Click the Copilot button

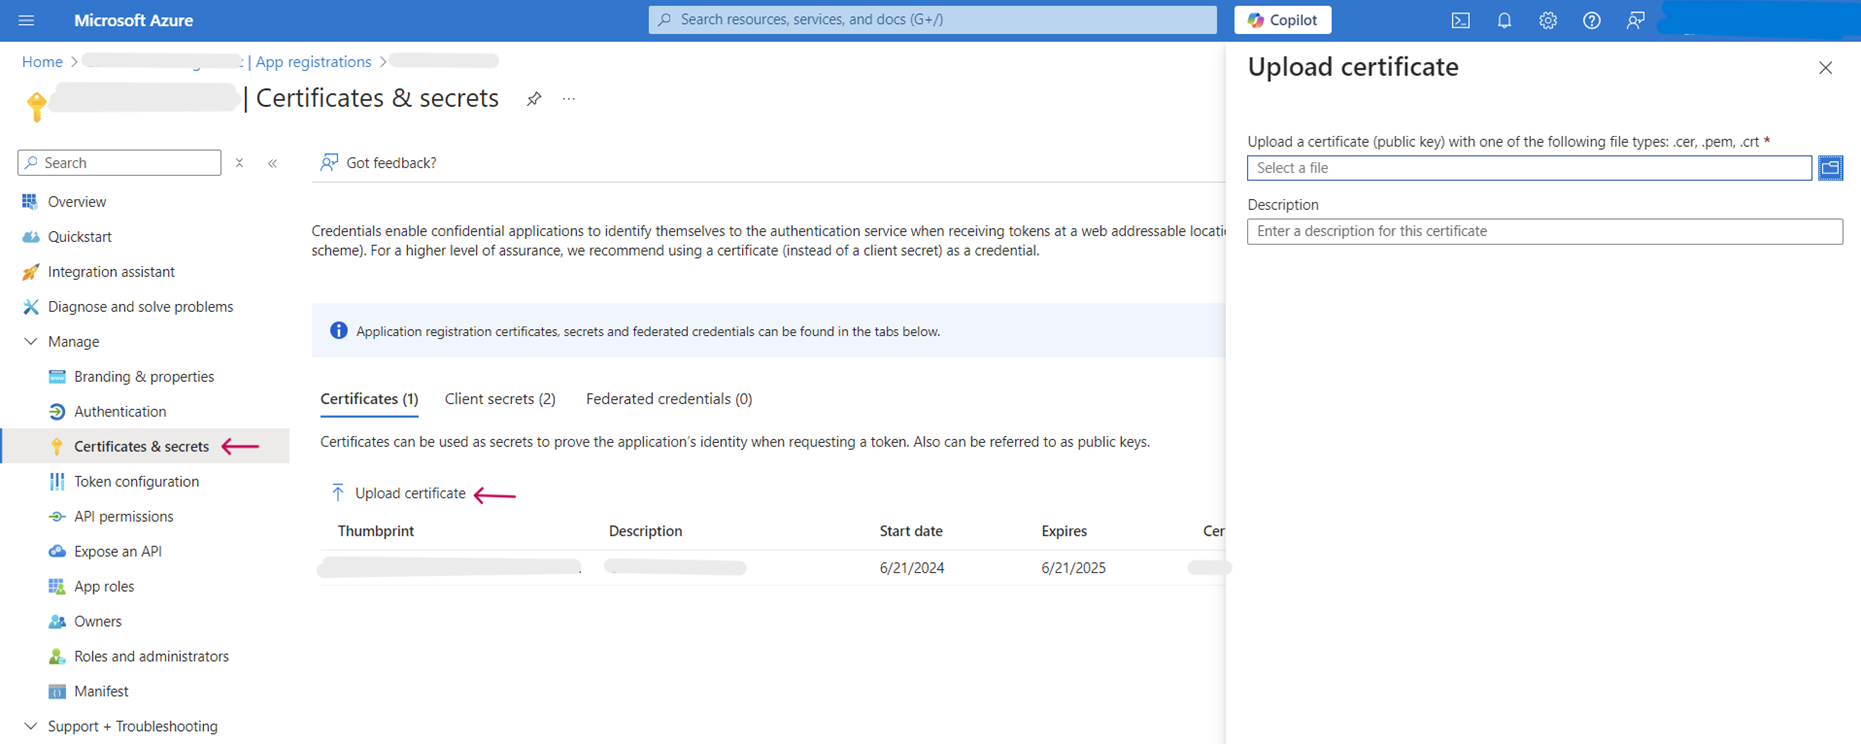(x=1282, y=20)
